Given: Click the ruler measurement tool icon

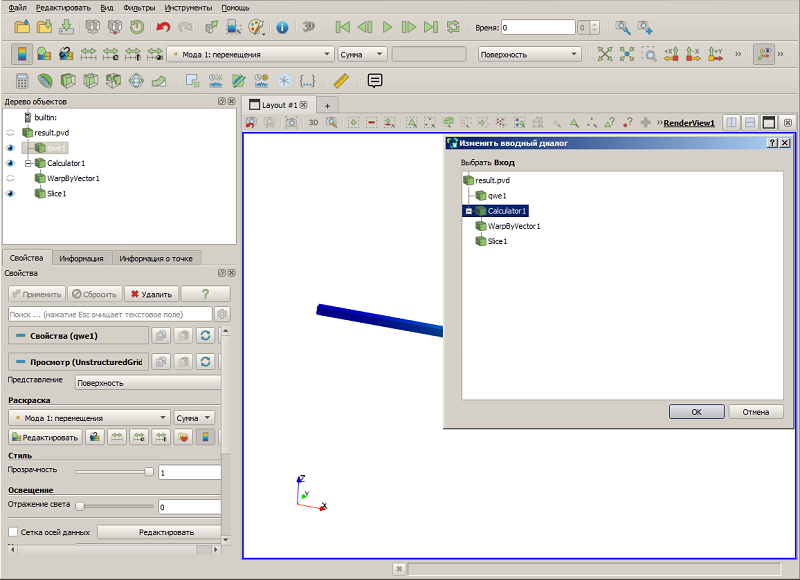Looking at the screenshot, I should click(x=340, y=81).
